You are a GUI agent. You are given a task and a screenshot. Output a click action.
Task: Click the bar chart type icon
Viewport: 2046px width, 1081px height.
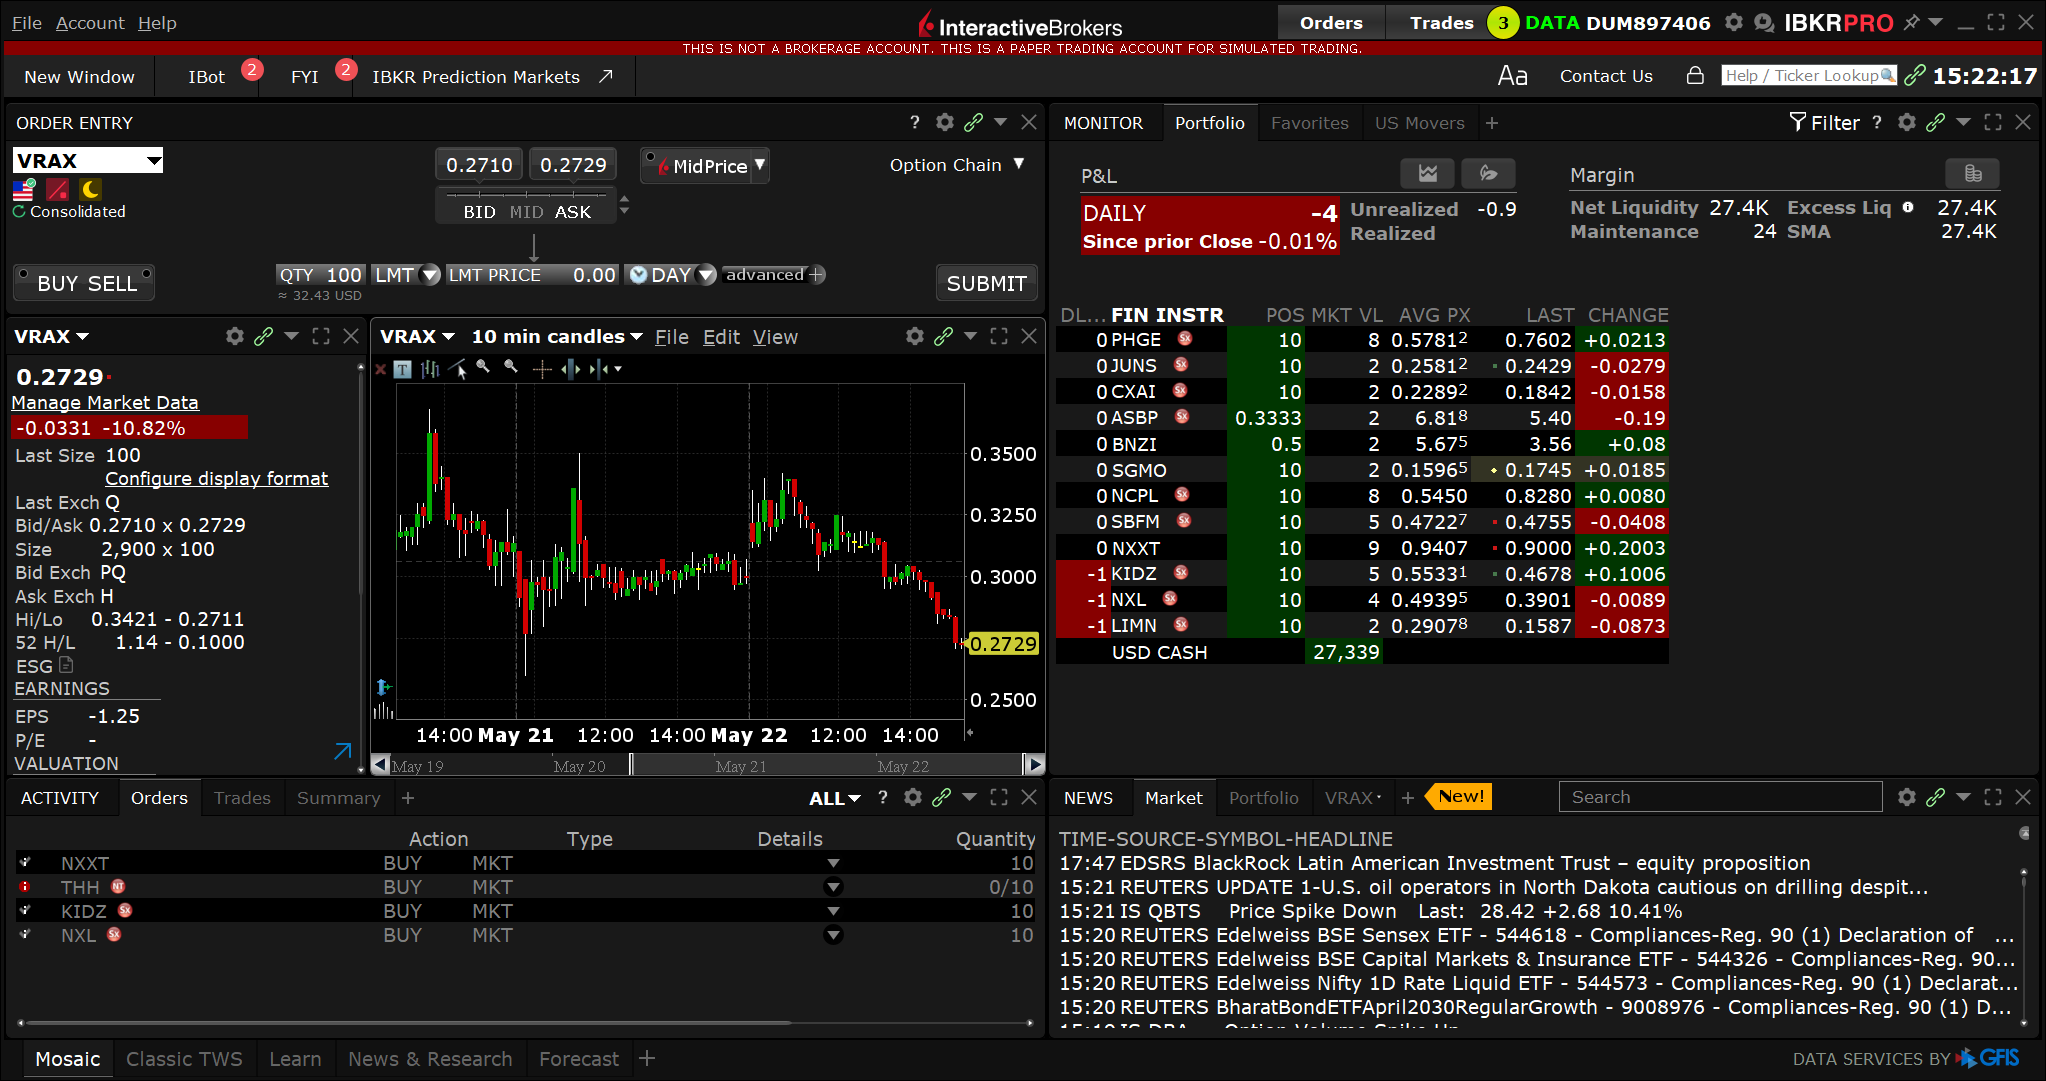pos(430,369)
